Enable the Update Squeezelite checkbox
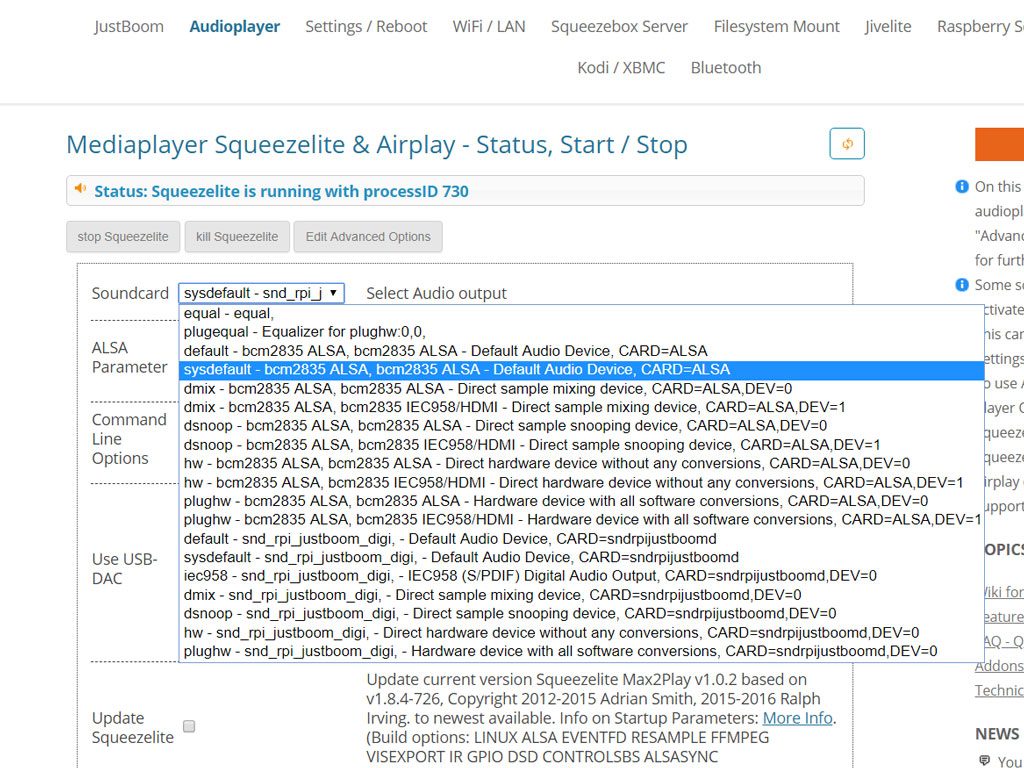 click(x=189, y=727)
